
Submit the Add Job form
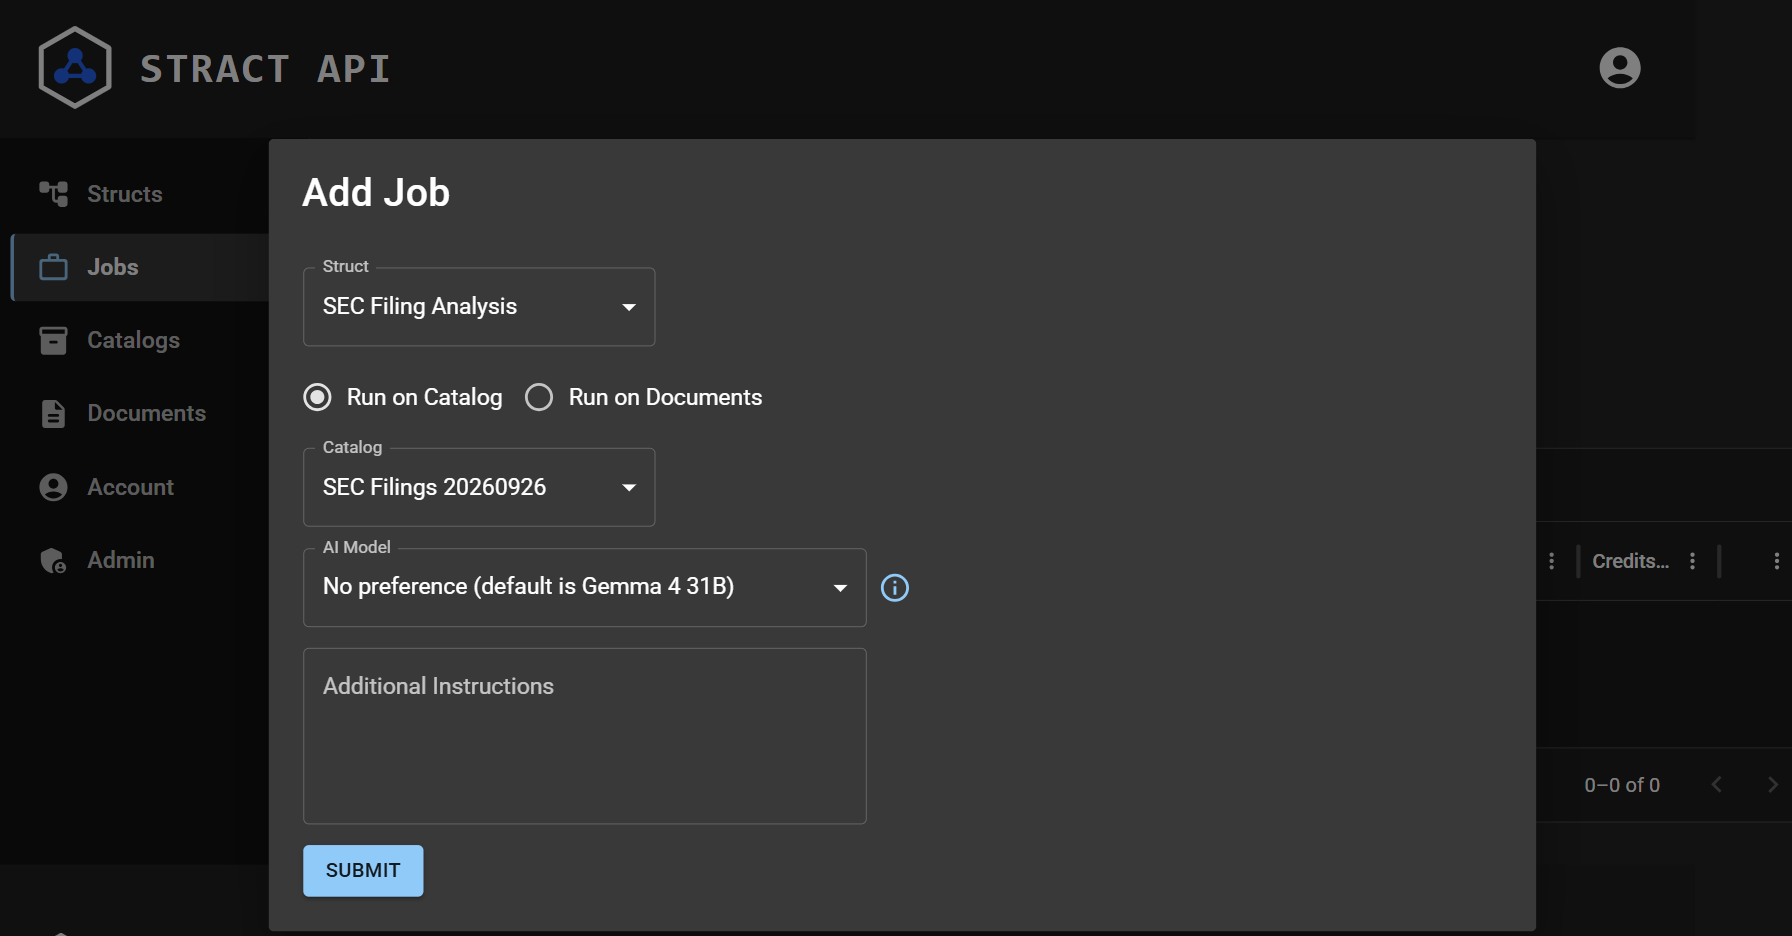(x=363, y=871)
